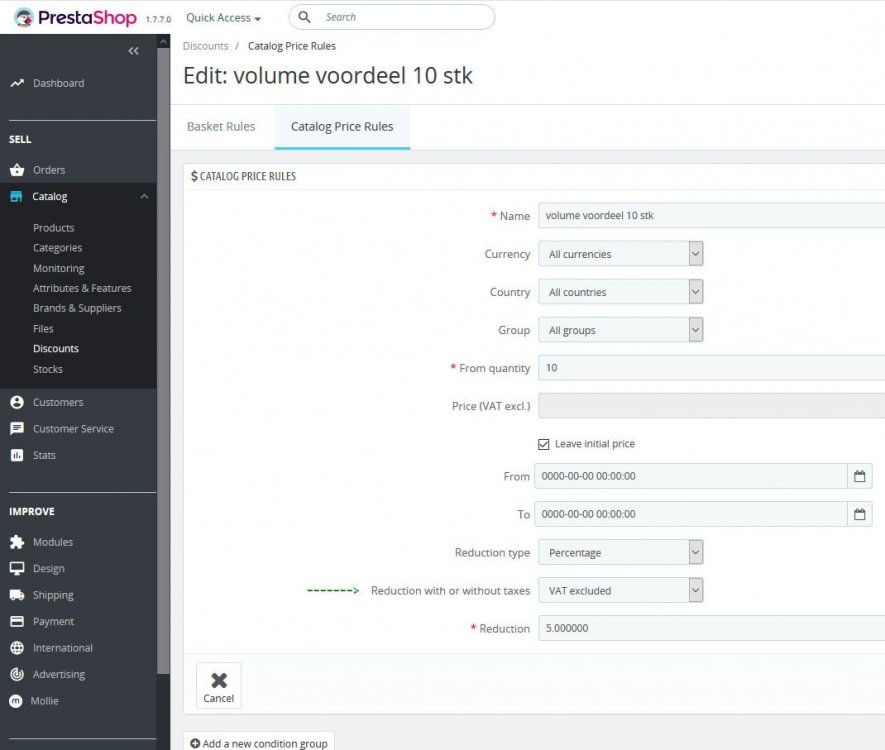The image size is (885, 750).
Task: Open the calendar picker for the From date
Action: click(x=860, y=476)
